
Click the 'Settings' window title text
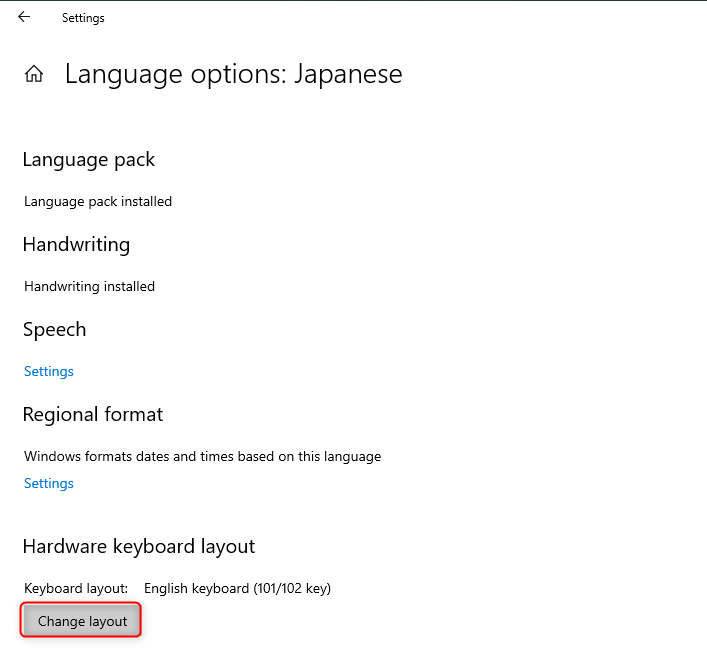(x=83, y=18)
